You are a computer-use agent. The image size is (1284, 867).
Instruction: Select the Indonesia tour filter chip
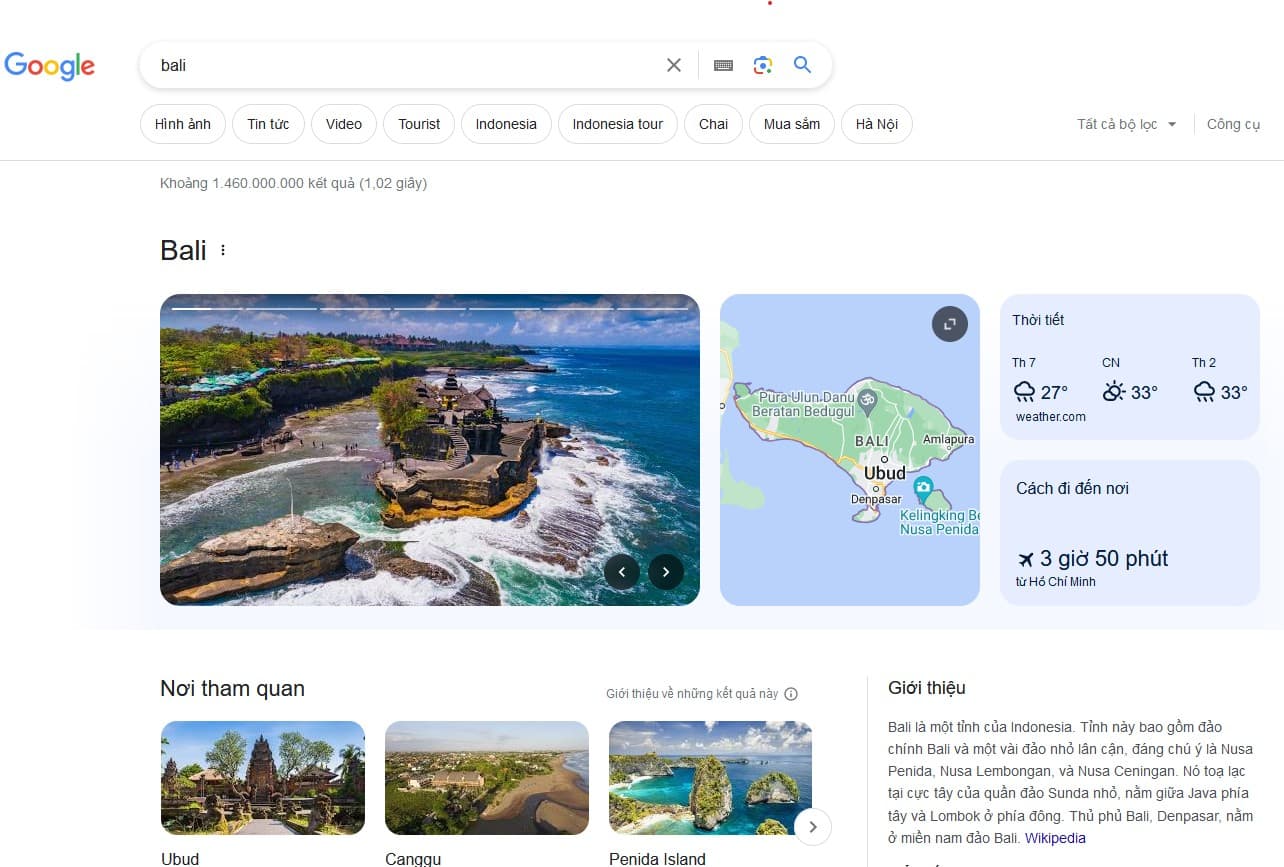point(617,124)
